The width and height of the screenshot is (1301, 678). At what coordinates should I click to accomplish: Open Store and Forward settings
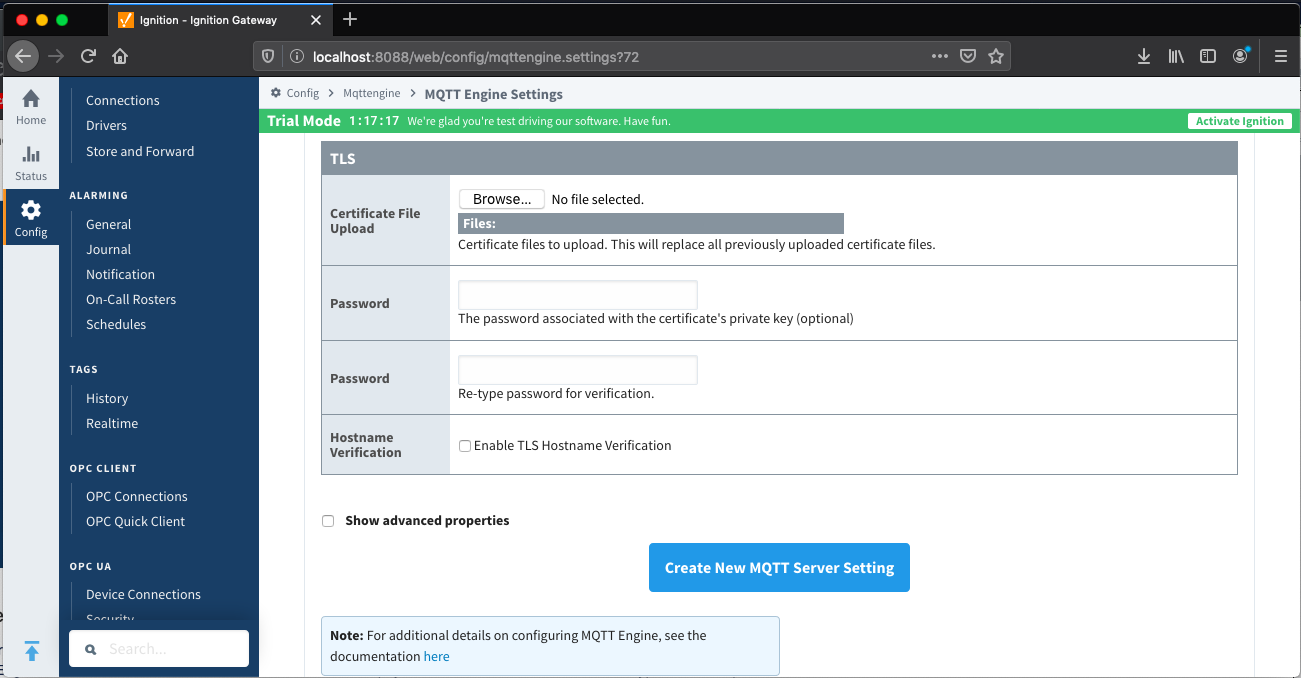140,151
